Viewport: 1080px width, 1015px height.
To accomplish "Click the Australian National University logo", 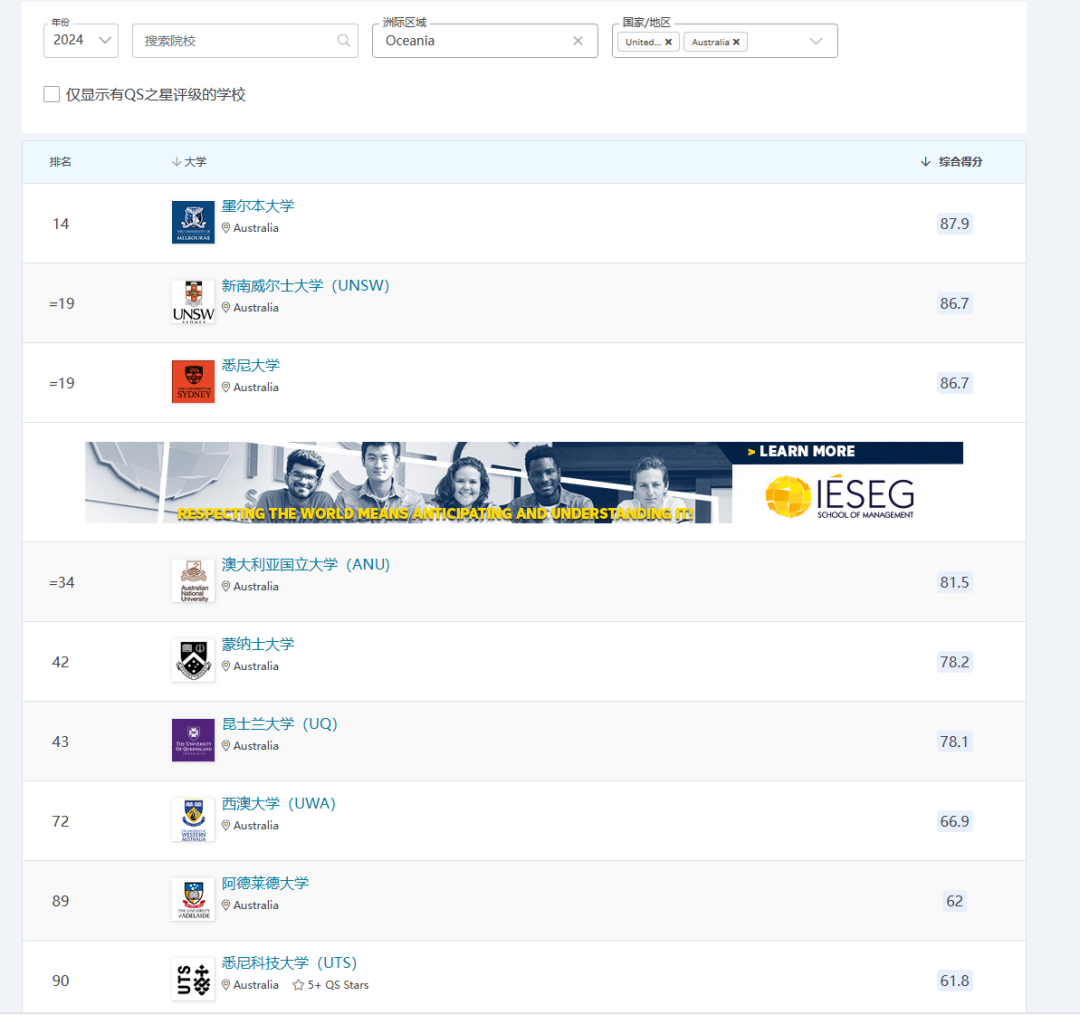I will (193, 581).
